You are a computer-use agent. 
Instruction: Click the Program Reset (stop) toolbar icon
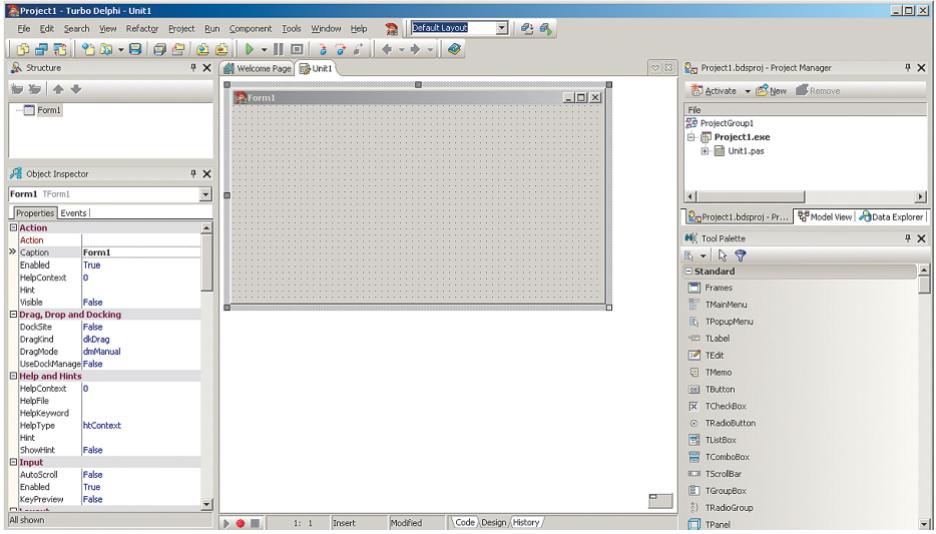click(x=297, y=50)
